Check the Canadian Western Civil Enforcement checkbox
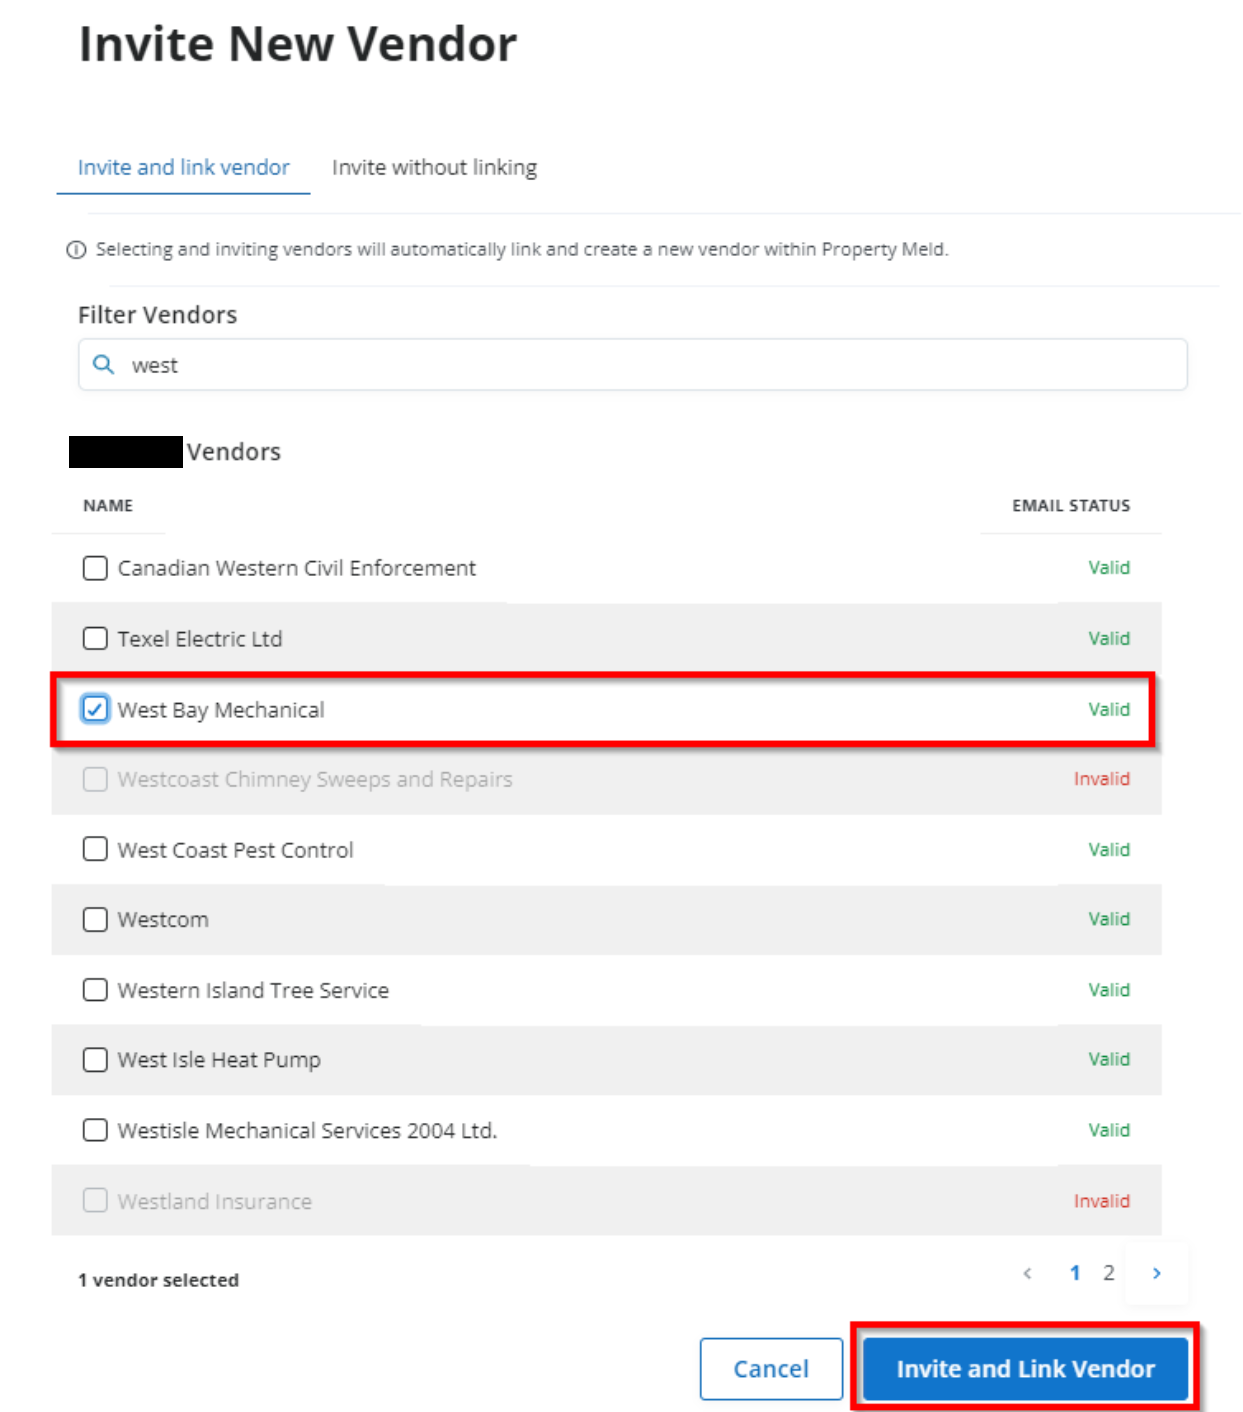 click(94, 567)
